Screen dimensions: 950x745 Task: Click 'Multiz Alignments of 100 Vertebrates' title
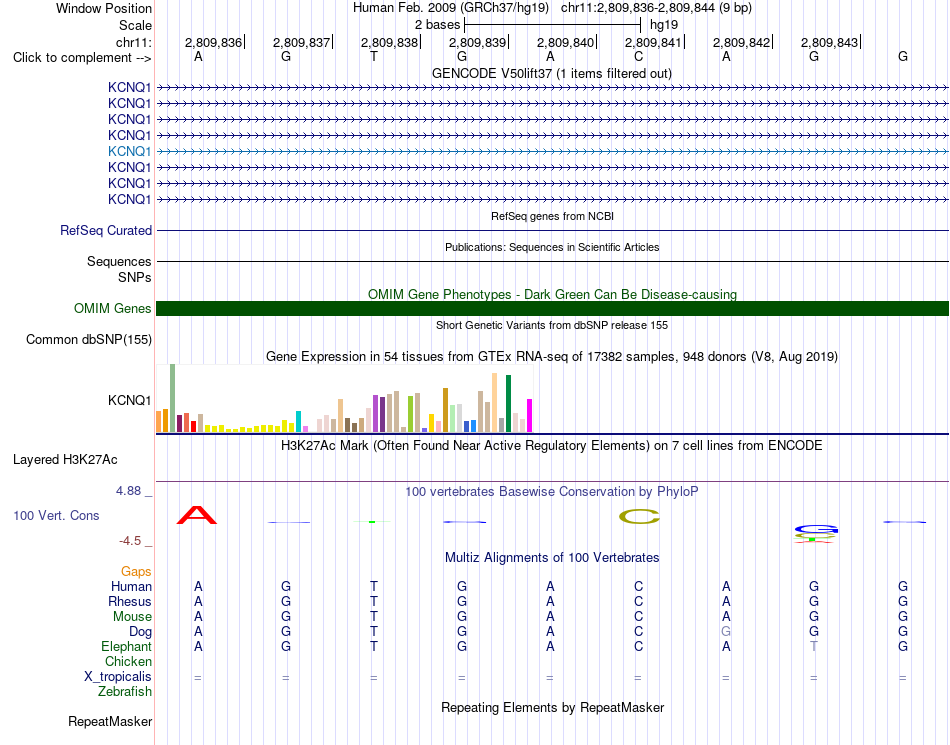click(x=552, y=557)
